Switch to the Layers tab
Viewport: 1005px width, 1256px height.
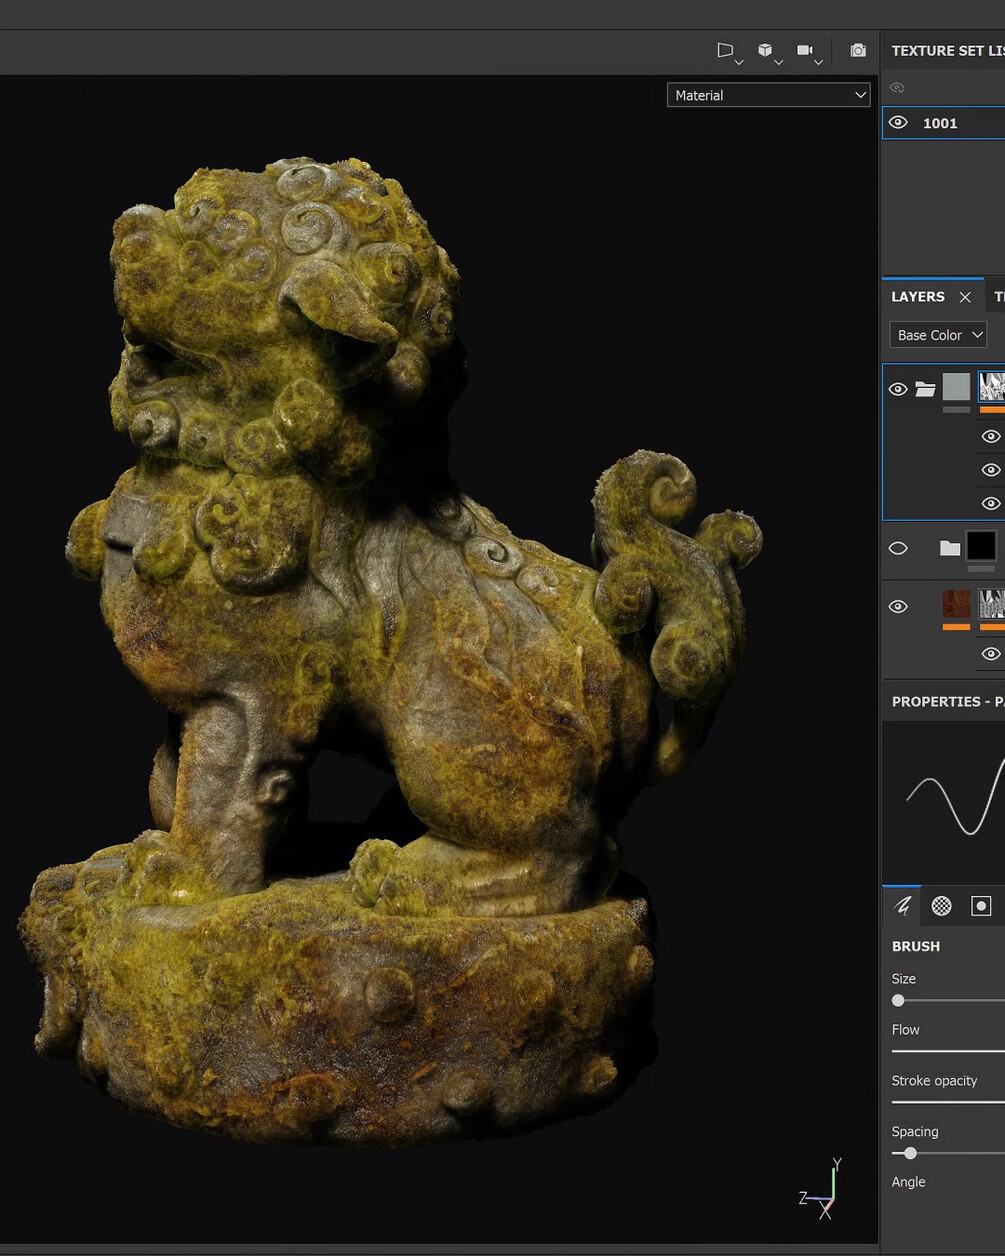click(x=918, y=297)
